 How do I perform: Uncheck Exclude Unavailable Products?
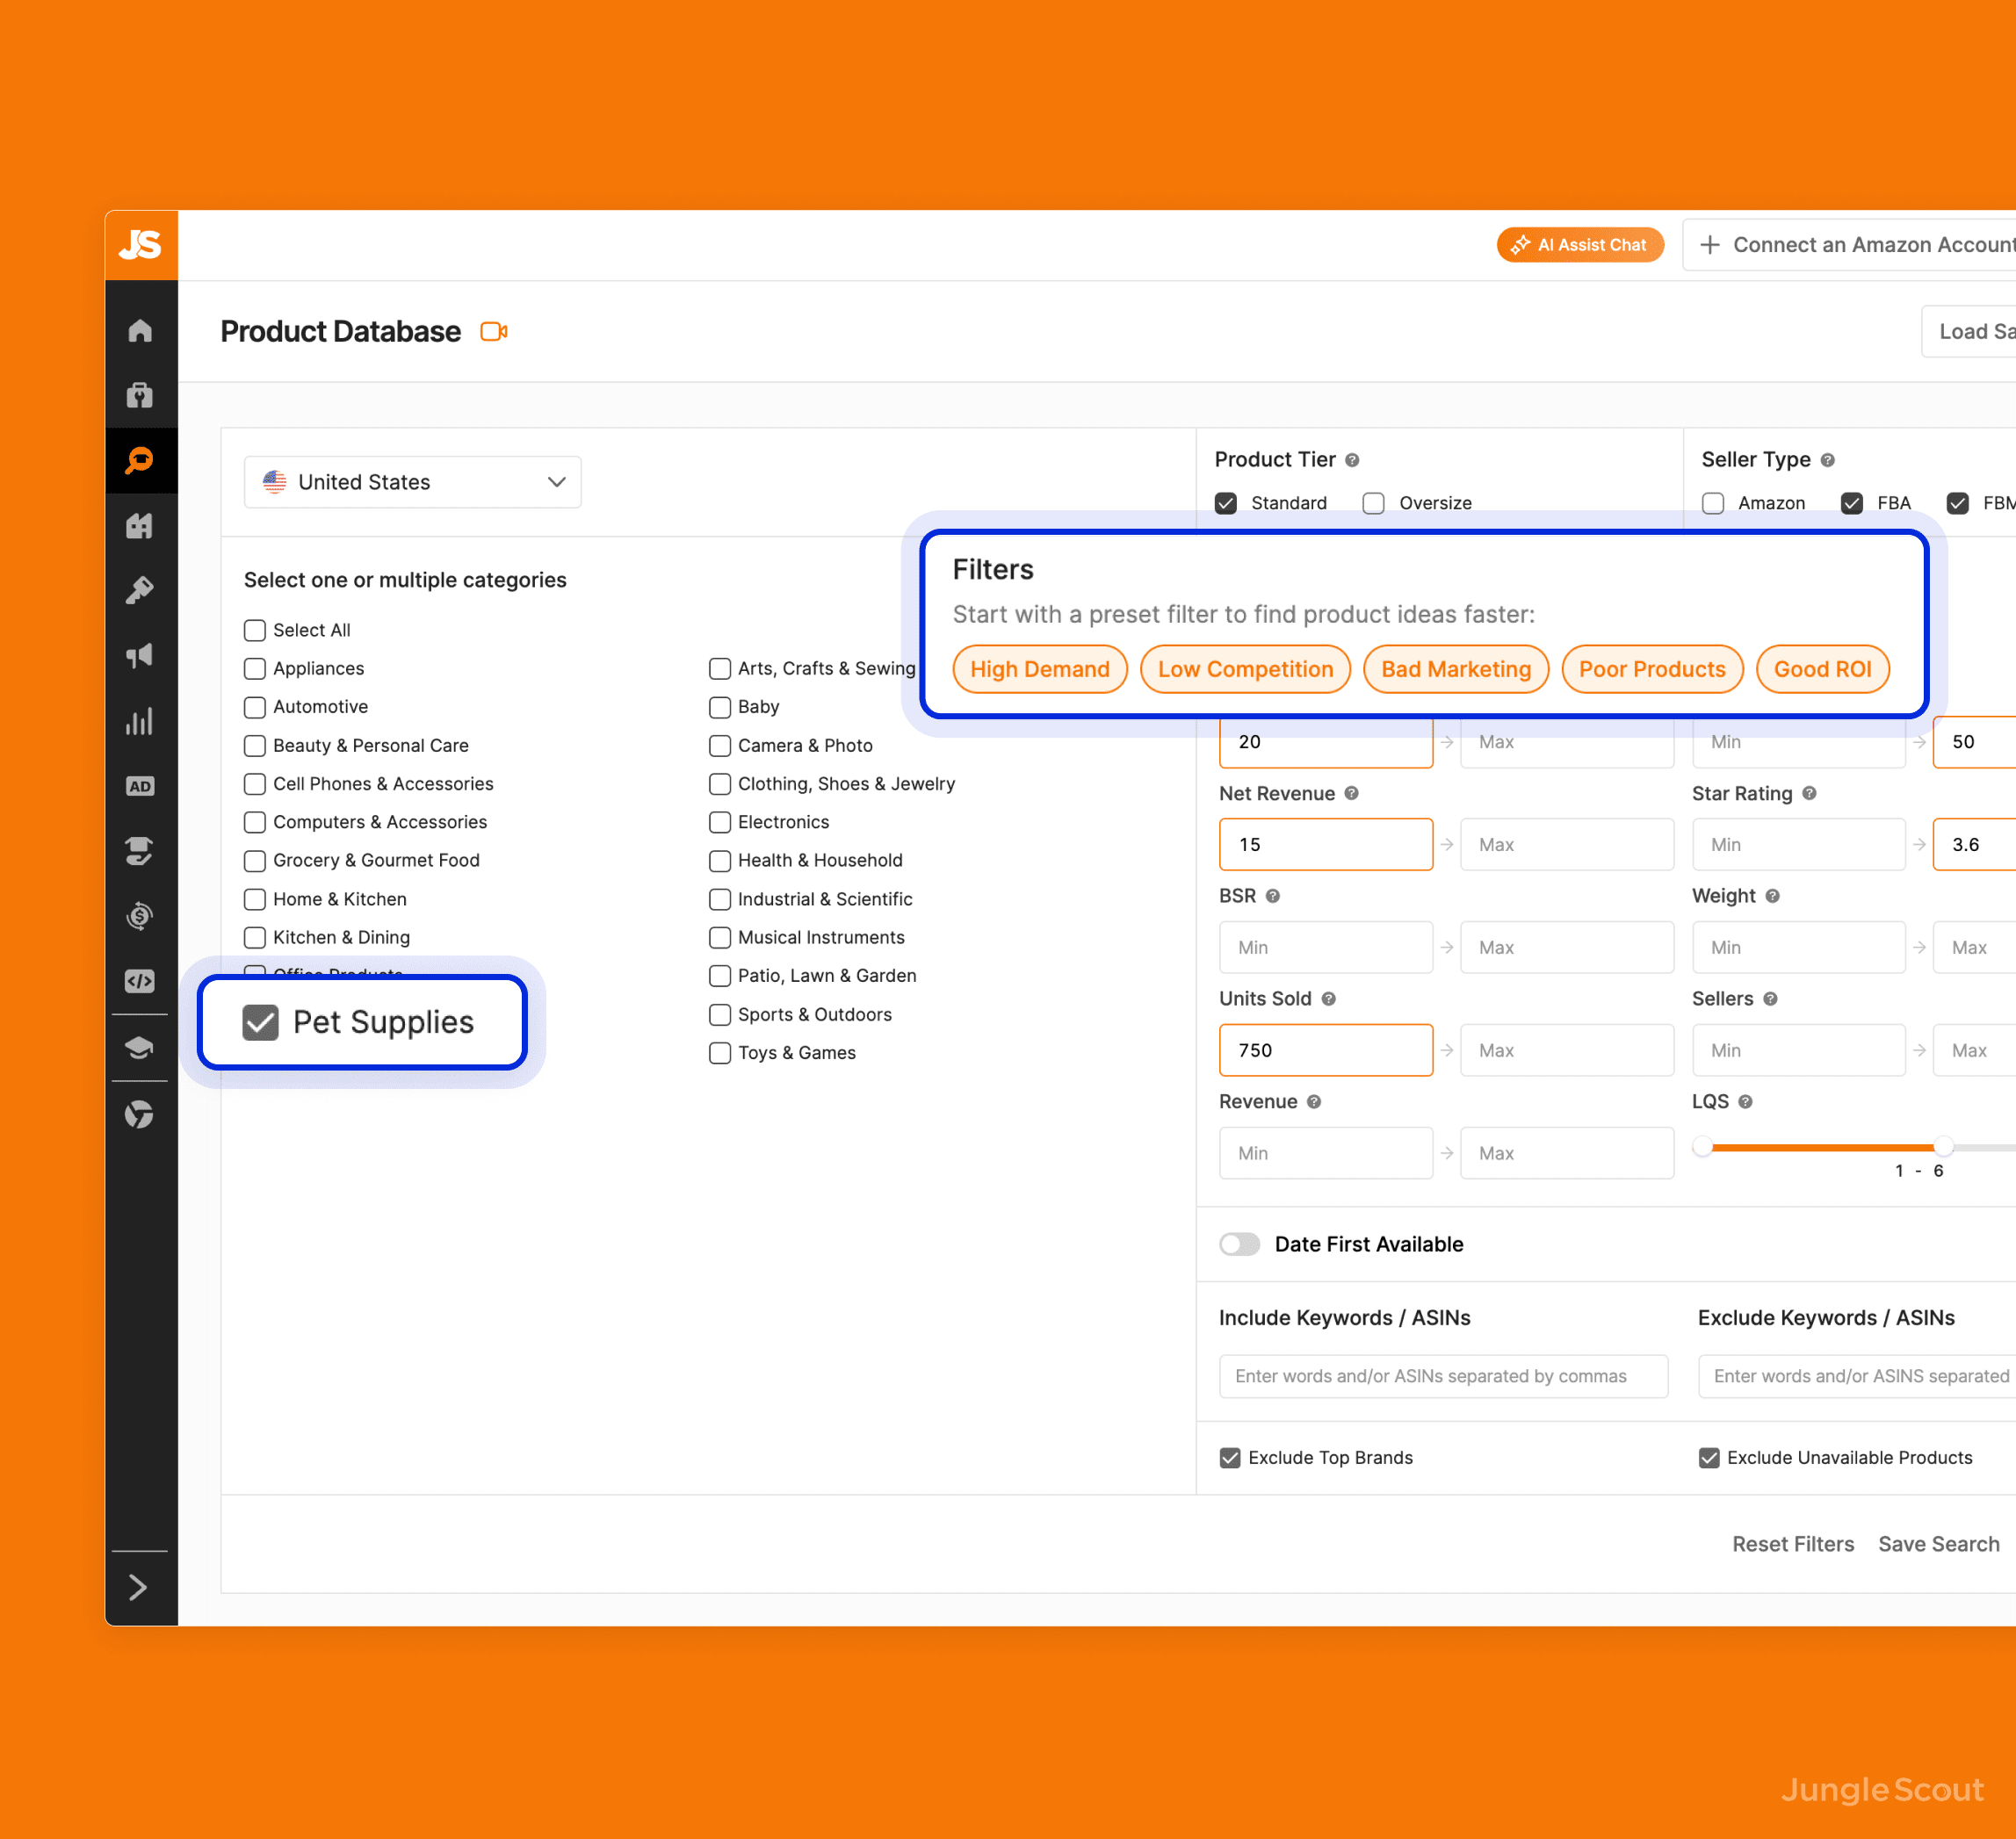point(1709,1458)
